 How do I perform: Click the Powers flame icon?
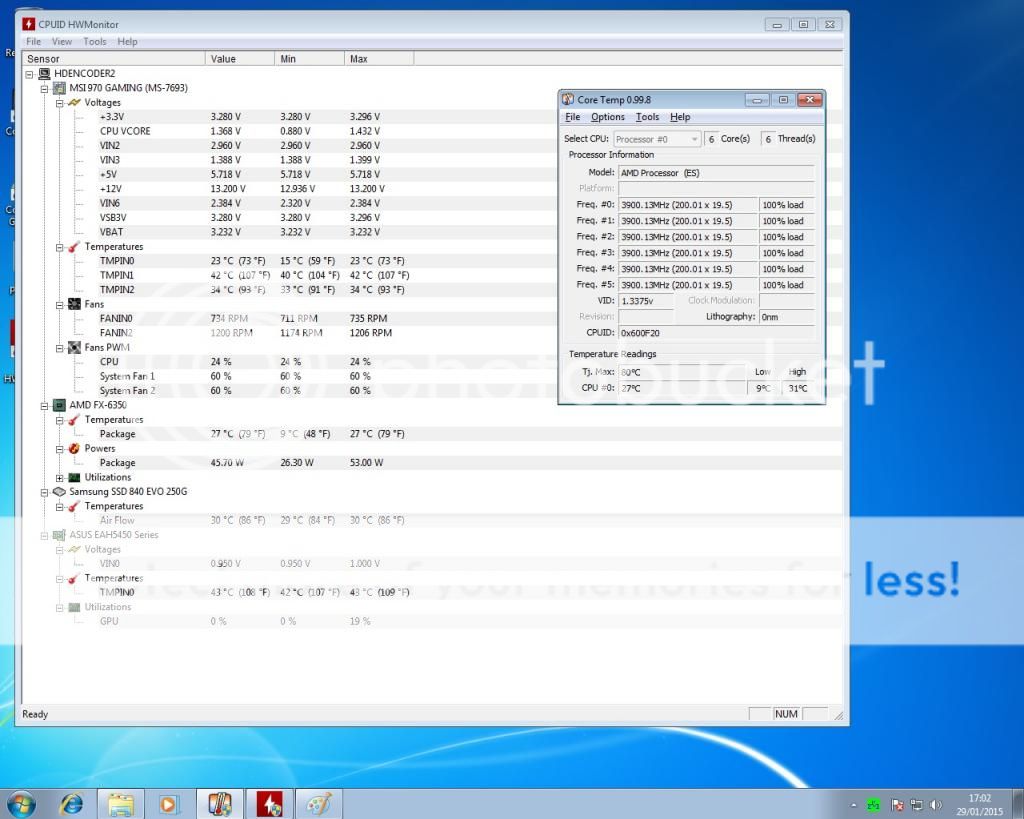pyautogui.click(x=74, y=448)
